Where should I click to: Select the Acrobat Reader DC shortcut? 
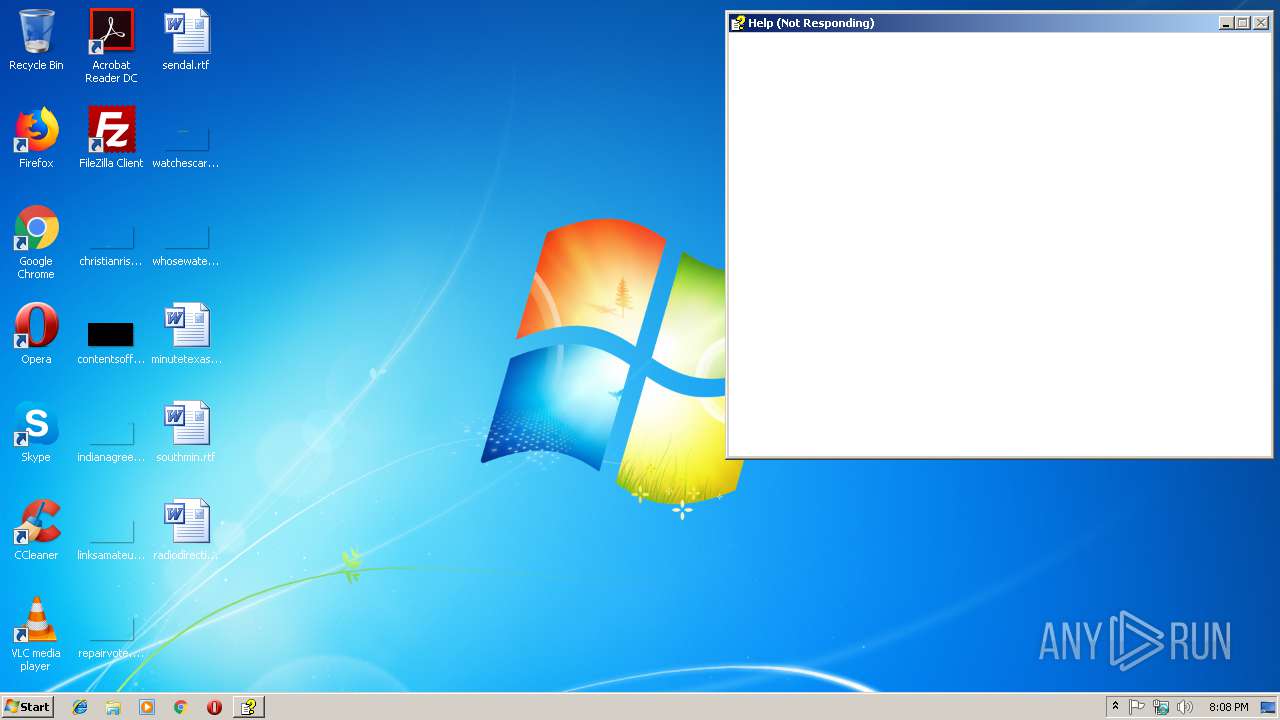(x=111, y=46)
